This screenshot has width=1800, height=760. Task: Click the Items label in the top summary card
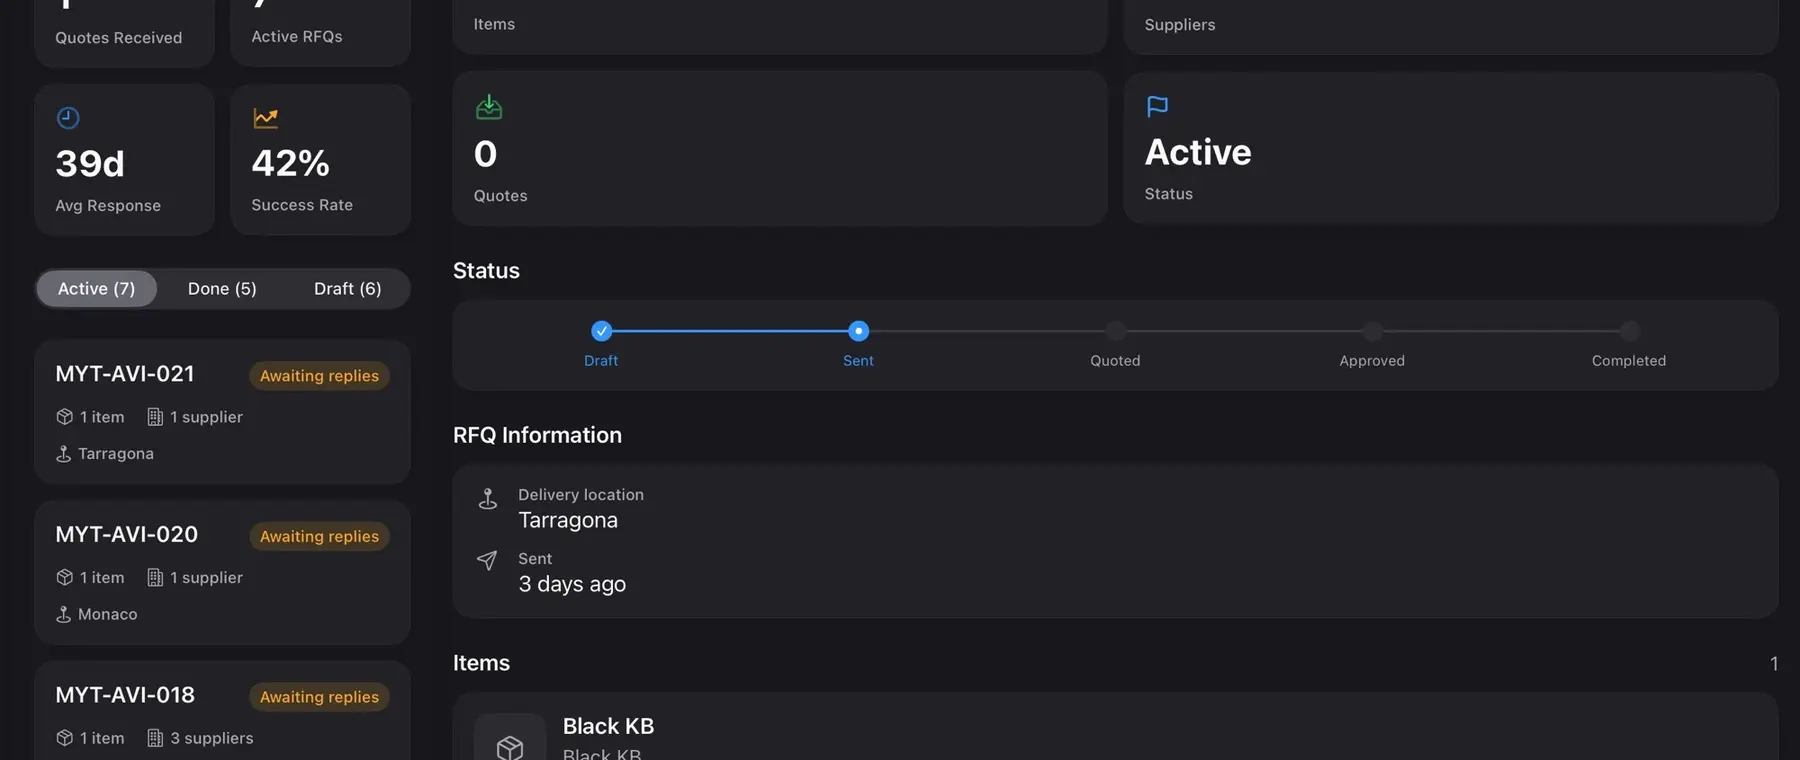(x=494, y=24)
